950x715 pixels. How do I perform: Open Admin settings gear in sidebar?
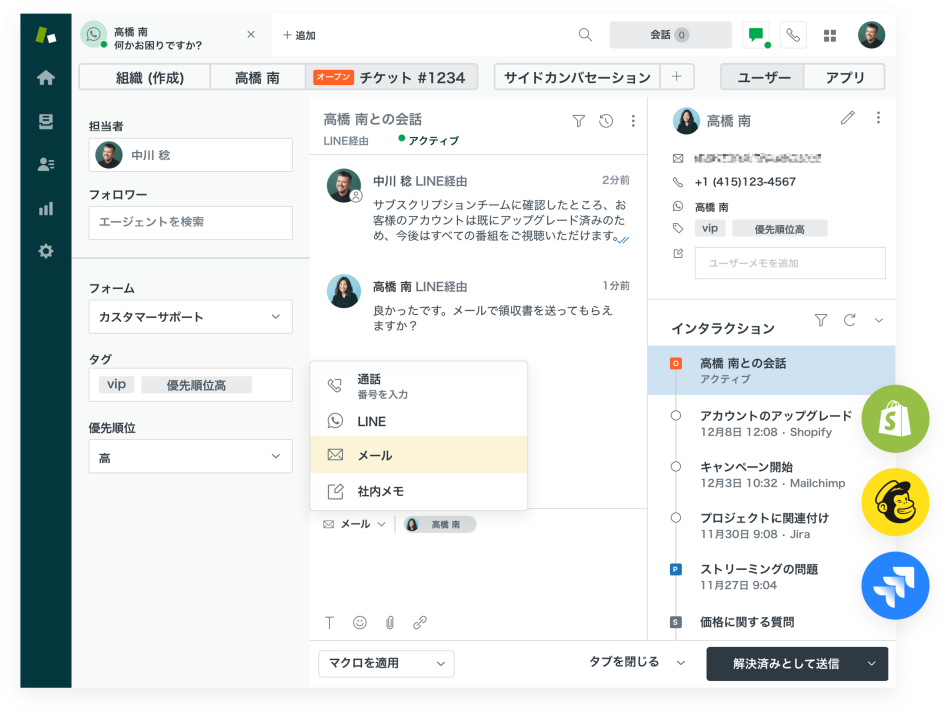(45, 251)
